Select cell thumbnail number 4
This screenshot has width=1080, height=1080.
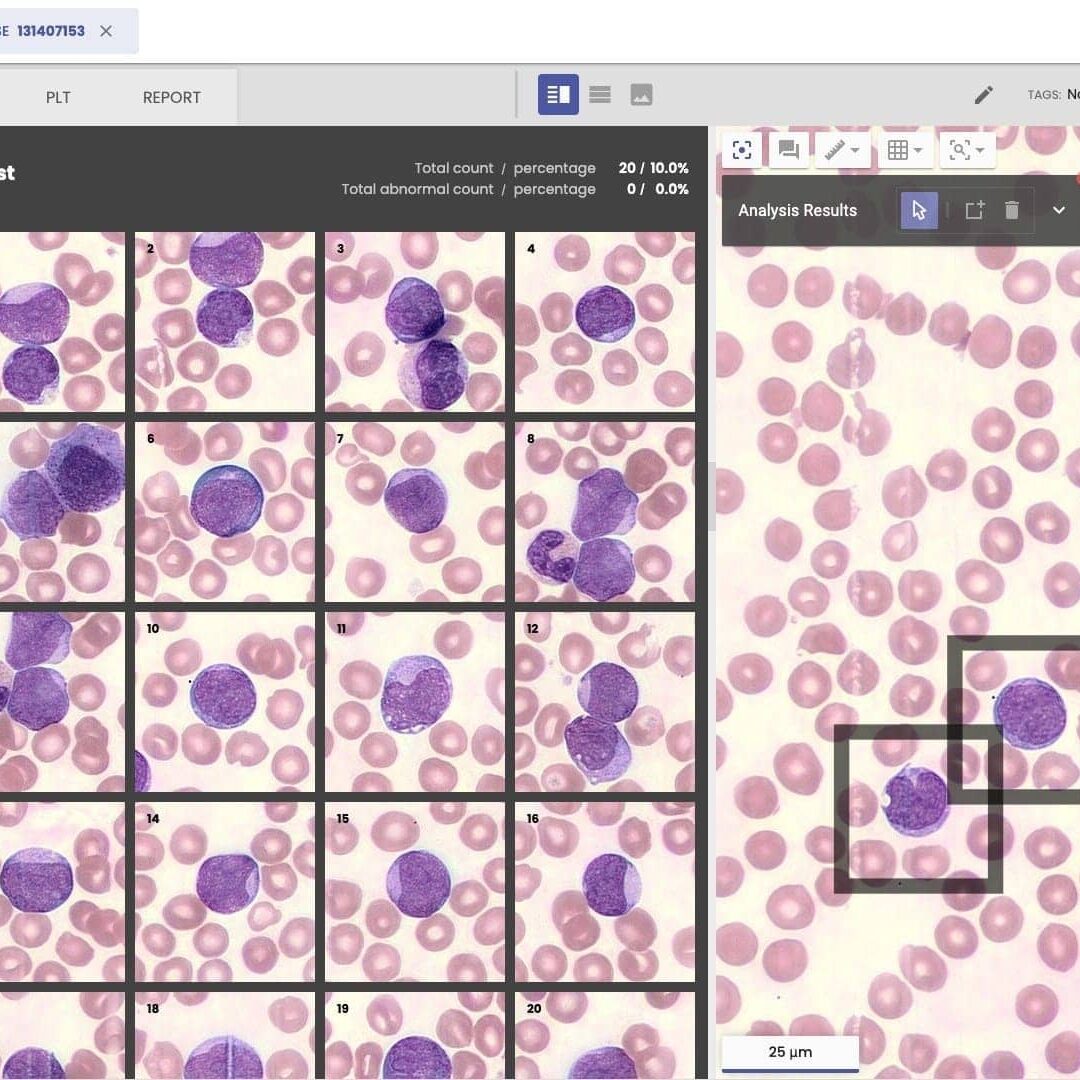click(605, 322)
